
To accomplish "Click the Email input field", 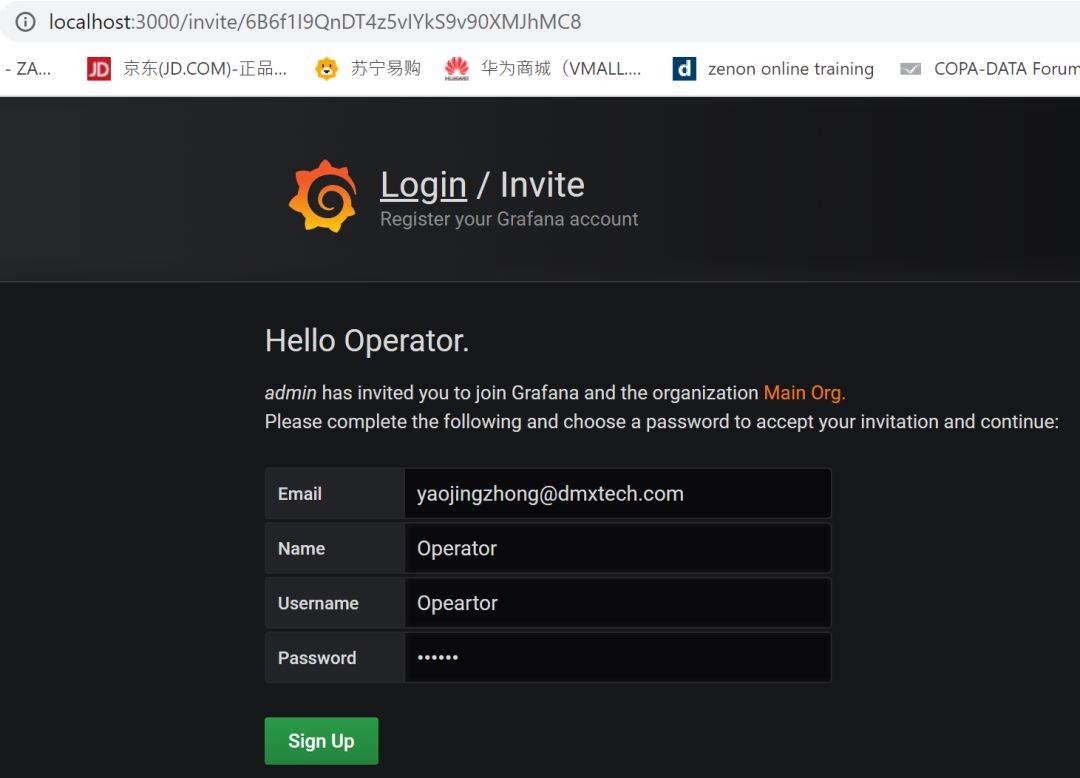I will 618,494.
